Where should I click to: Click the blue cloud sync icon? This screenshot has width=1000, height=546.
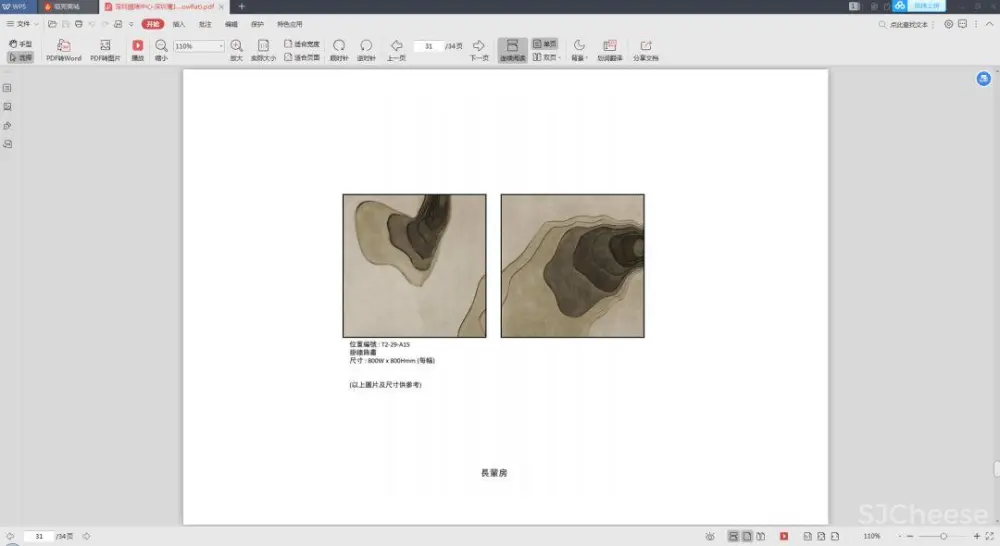click(899, 5)
